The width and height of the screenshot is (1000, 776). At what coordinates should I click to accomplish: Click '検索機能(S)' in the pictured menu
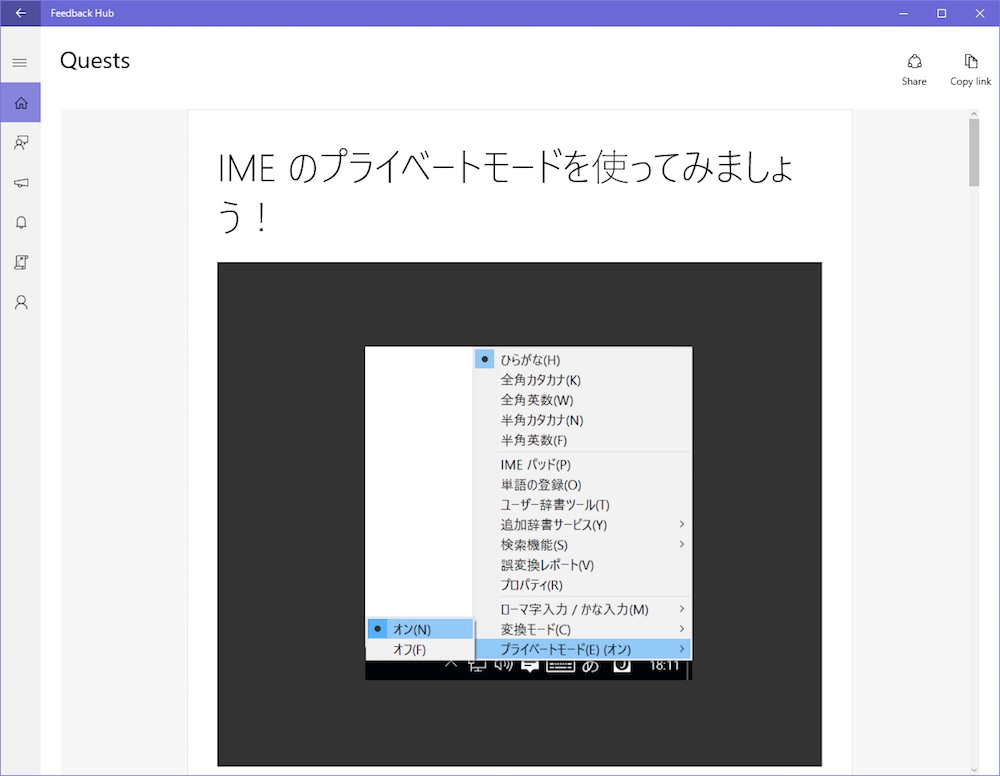pyautogui.click(x=534, y=545)
